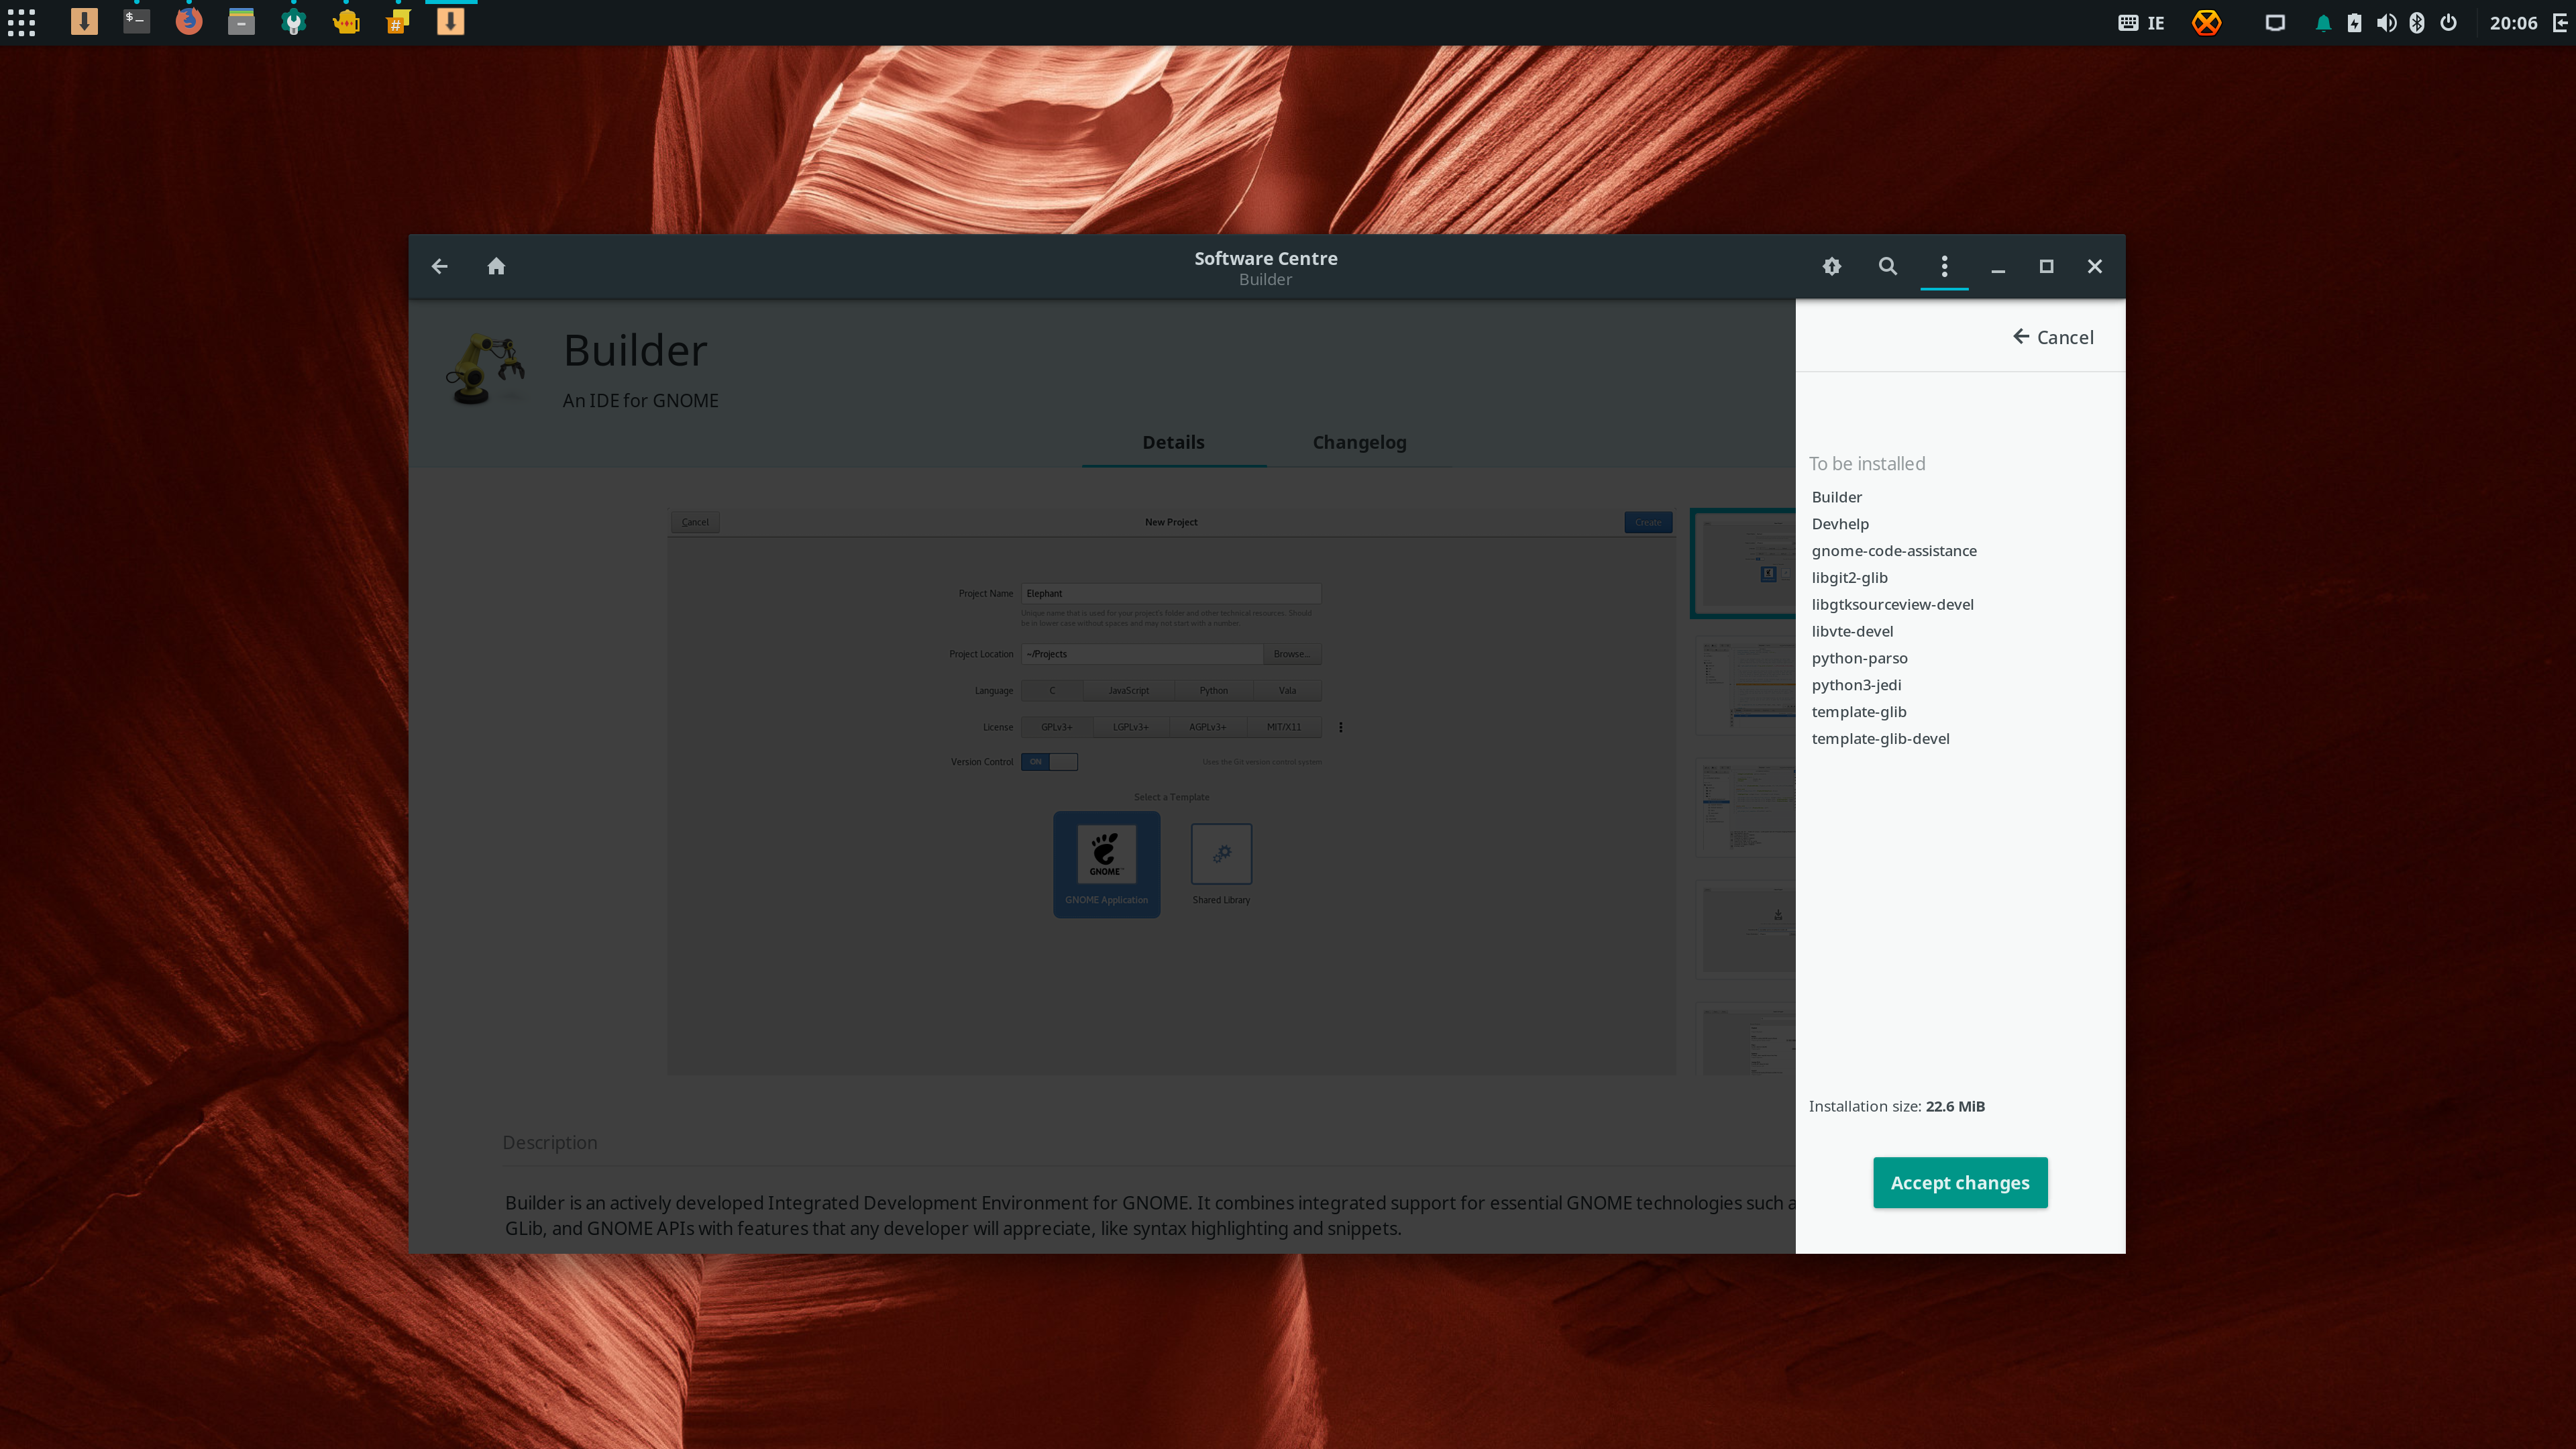Open the keyboard layout IE indicator
The width and height of the screenshot is (2576, 1449).
pyautogui.click(x=2141, y=23)
